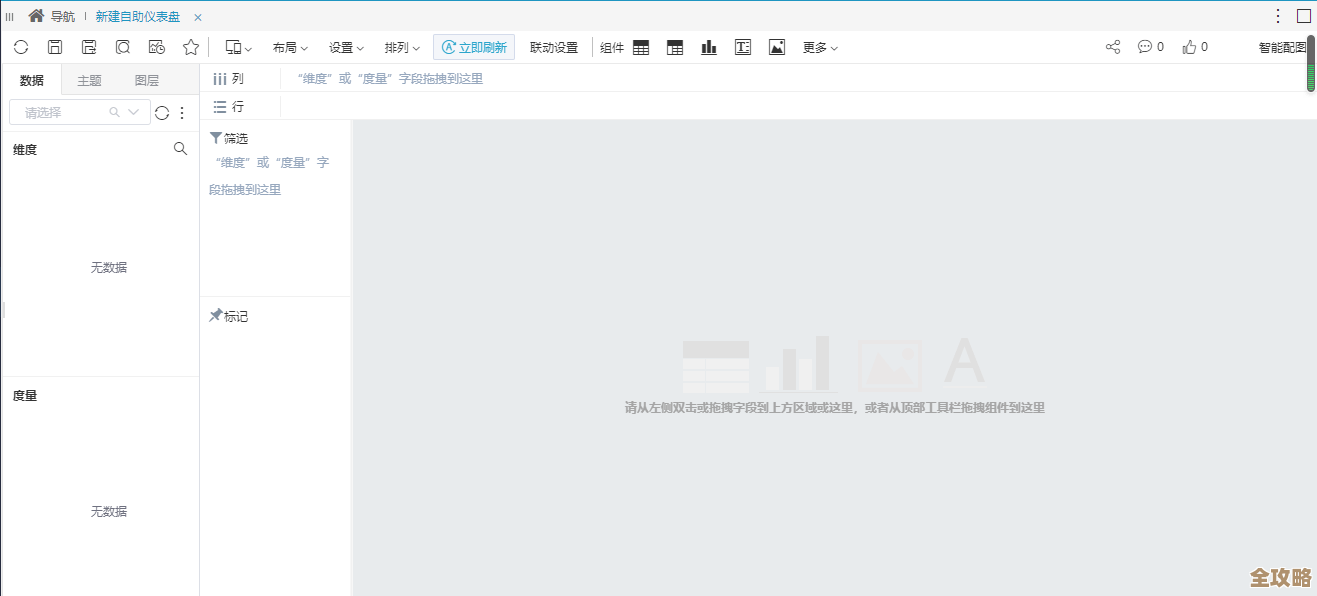The width and height of the screenshot is (1317, 596).
Task: Click the favorite star icon
Action: [191, 47]
